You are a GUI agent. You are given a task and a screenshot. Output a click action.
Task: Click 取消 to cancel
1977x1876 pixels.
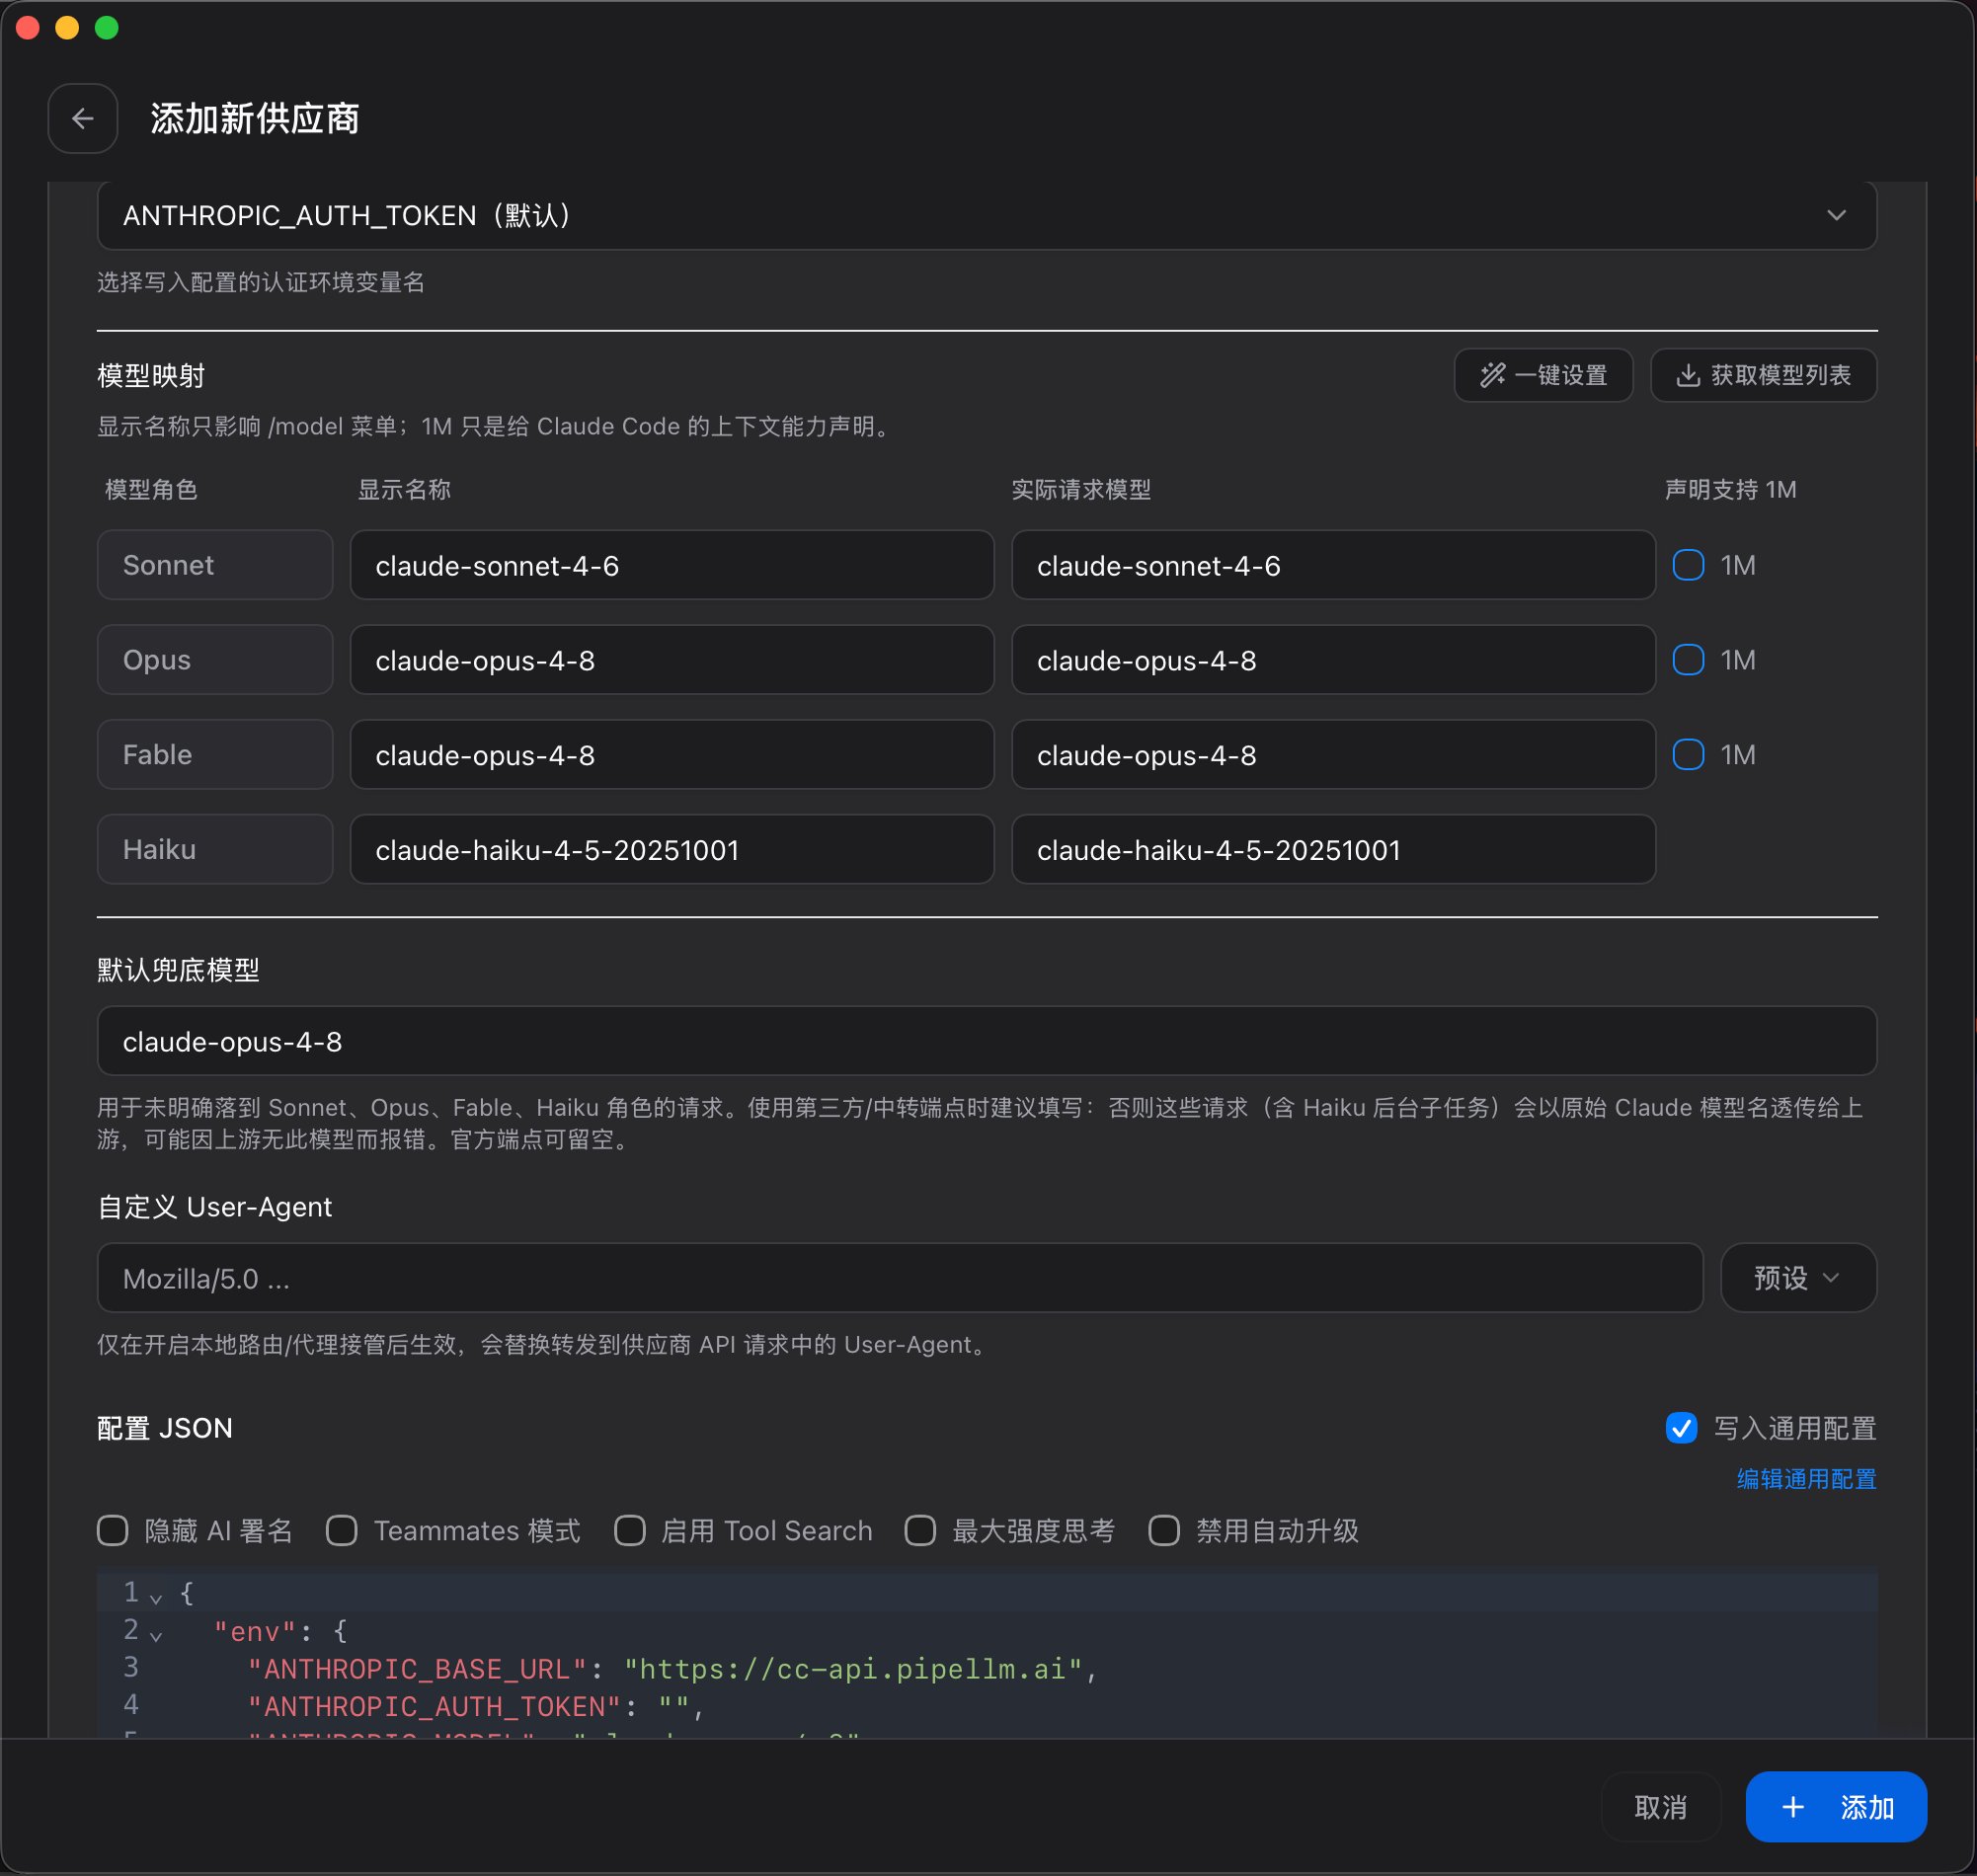coord(1660,1807)
